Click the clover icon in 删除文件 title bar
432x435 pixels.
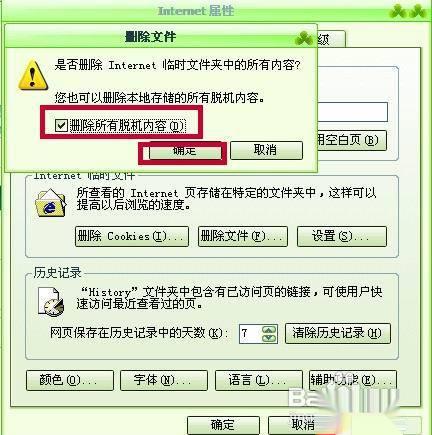click(303, 38)
